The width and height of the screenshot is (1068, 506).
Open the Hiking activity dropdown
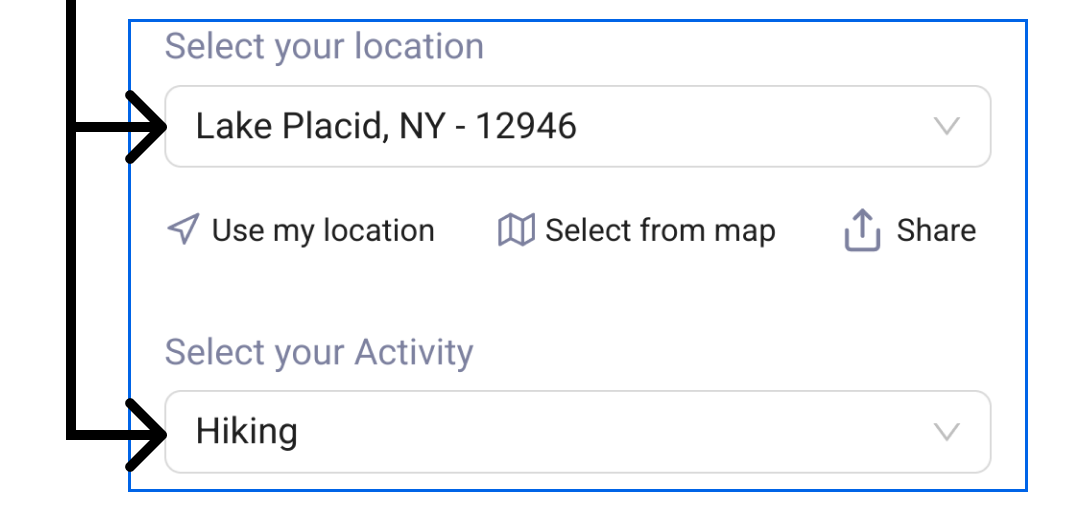point(577,431)
